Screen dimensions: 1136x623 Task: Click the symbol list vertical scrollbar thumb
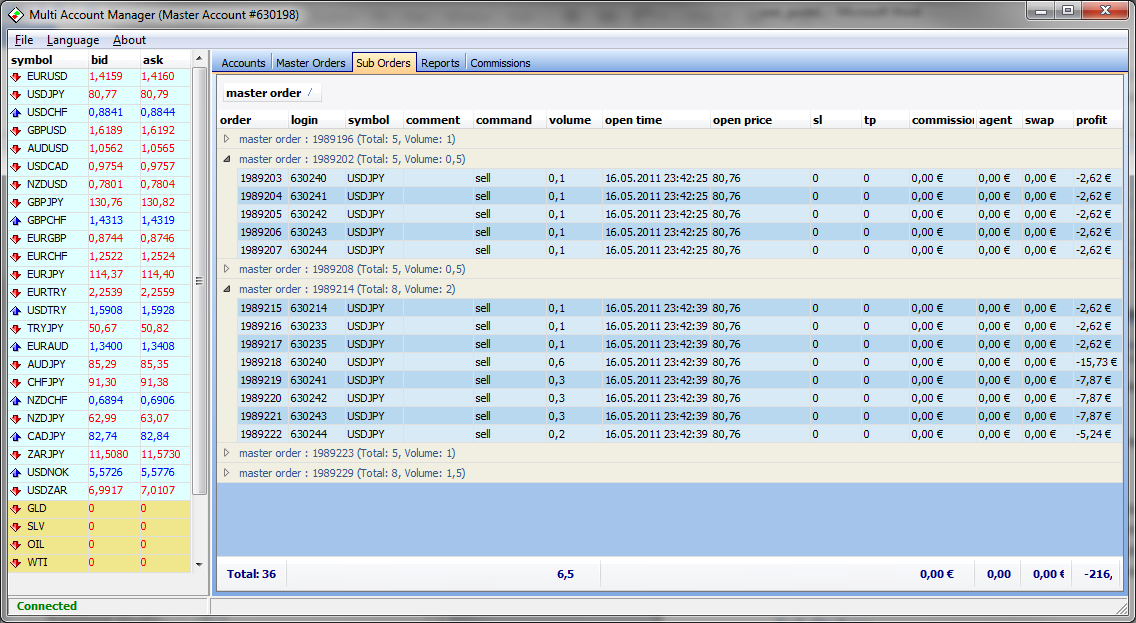pos(199,281)
